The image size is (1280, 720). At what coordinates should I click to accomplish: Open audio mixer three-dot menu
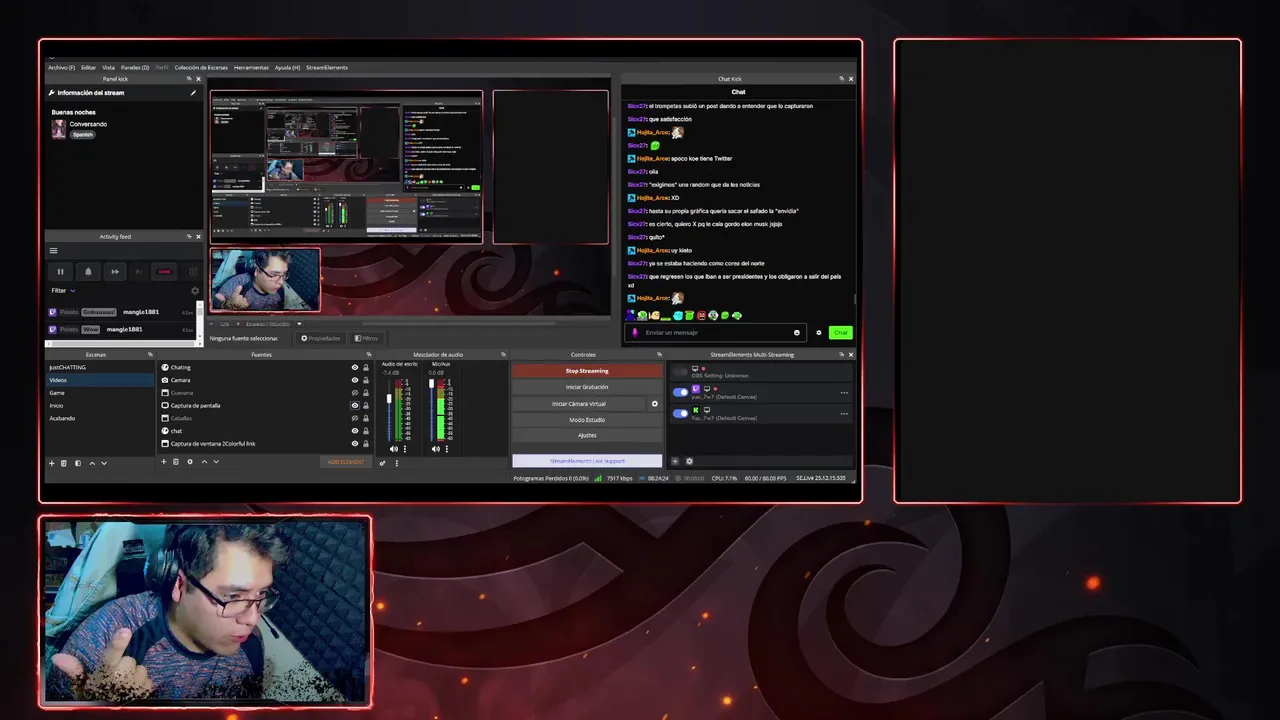[x=397, y=463]
